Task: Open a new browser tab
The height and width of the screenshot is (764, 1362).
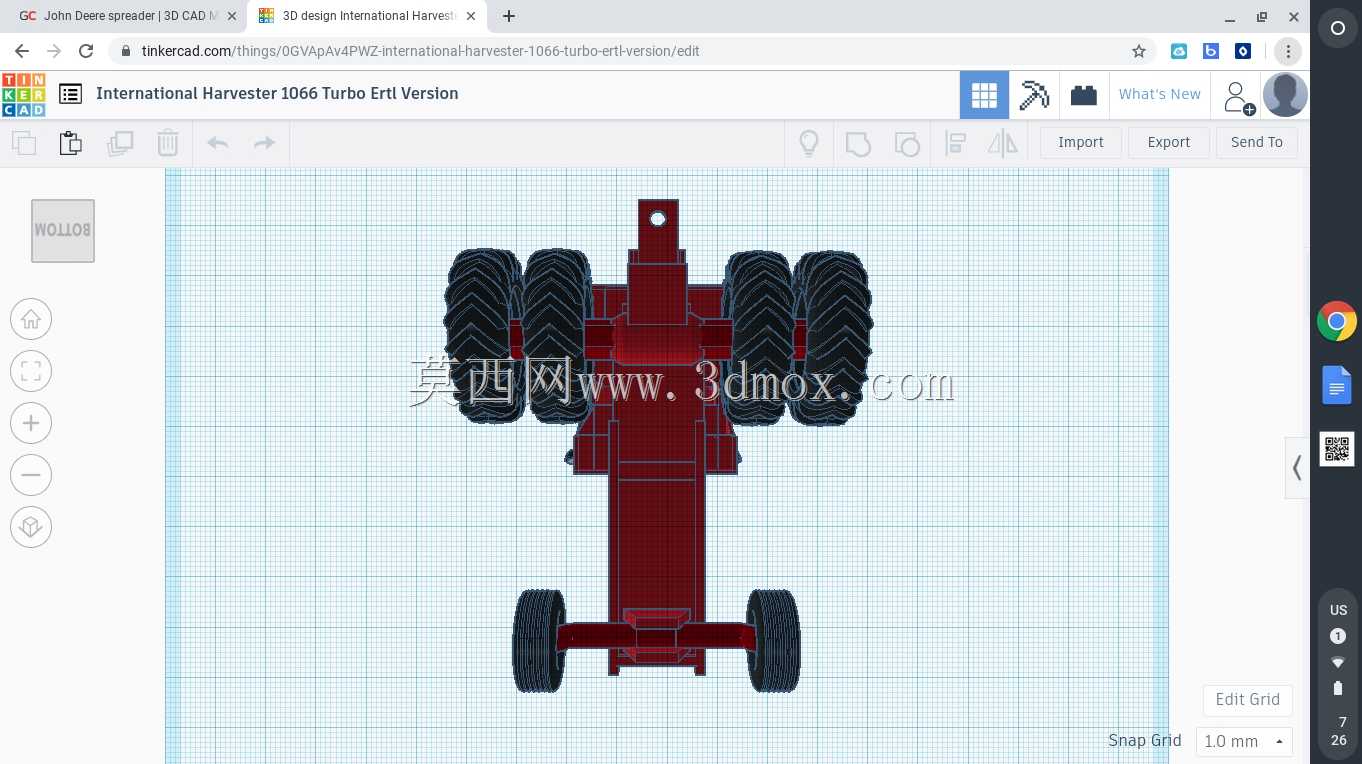Action: click(509, 16)
